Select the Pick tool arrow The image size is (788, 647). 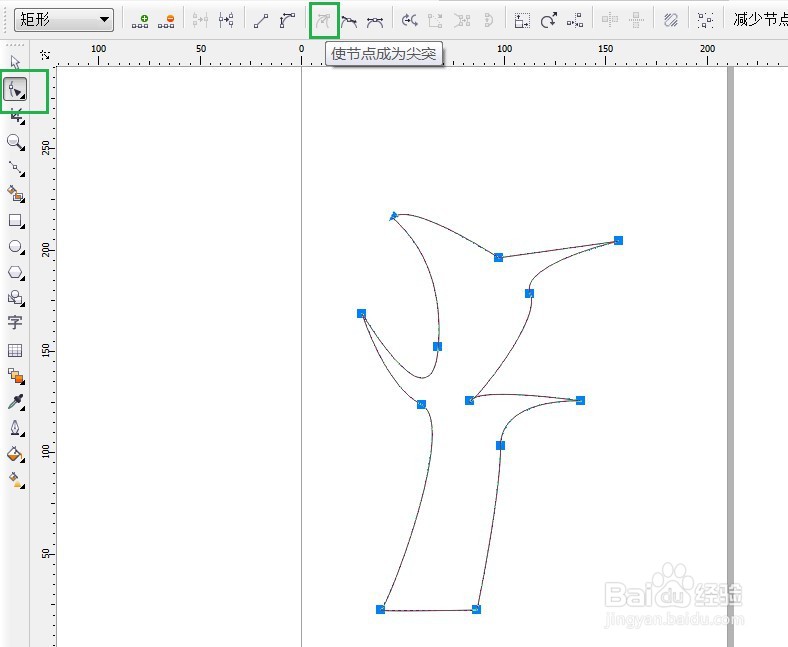pos(15,62)
